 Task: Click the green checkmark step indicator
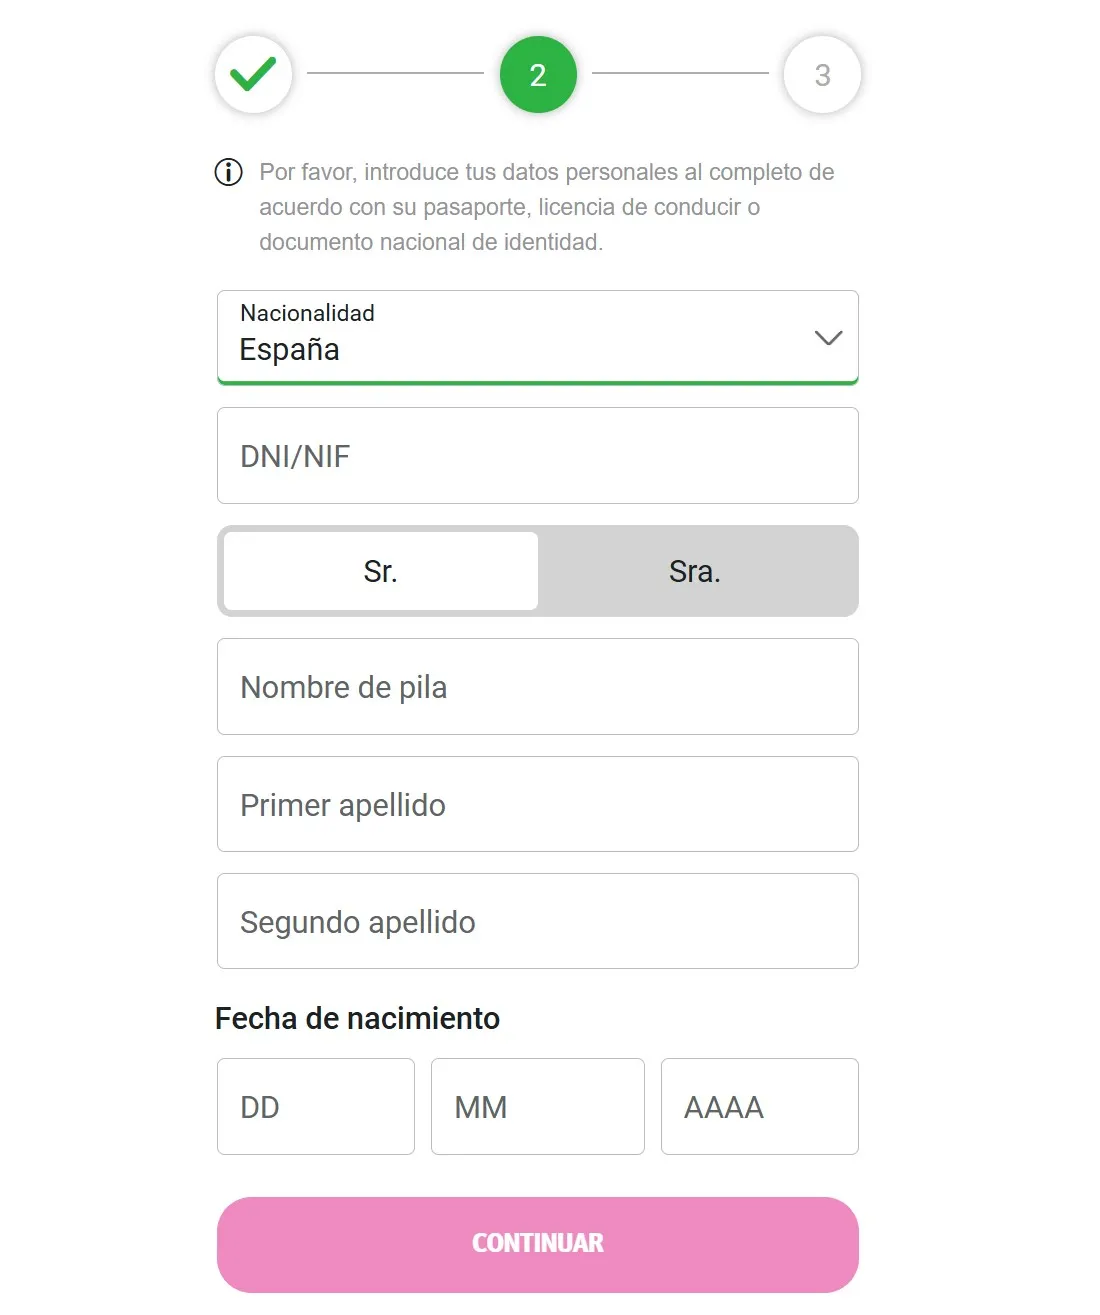(253, 74)
